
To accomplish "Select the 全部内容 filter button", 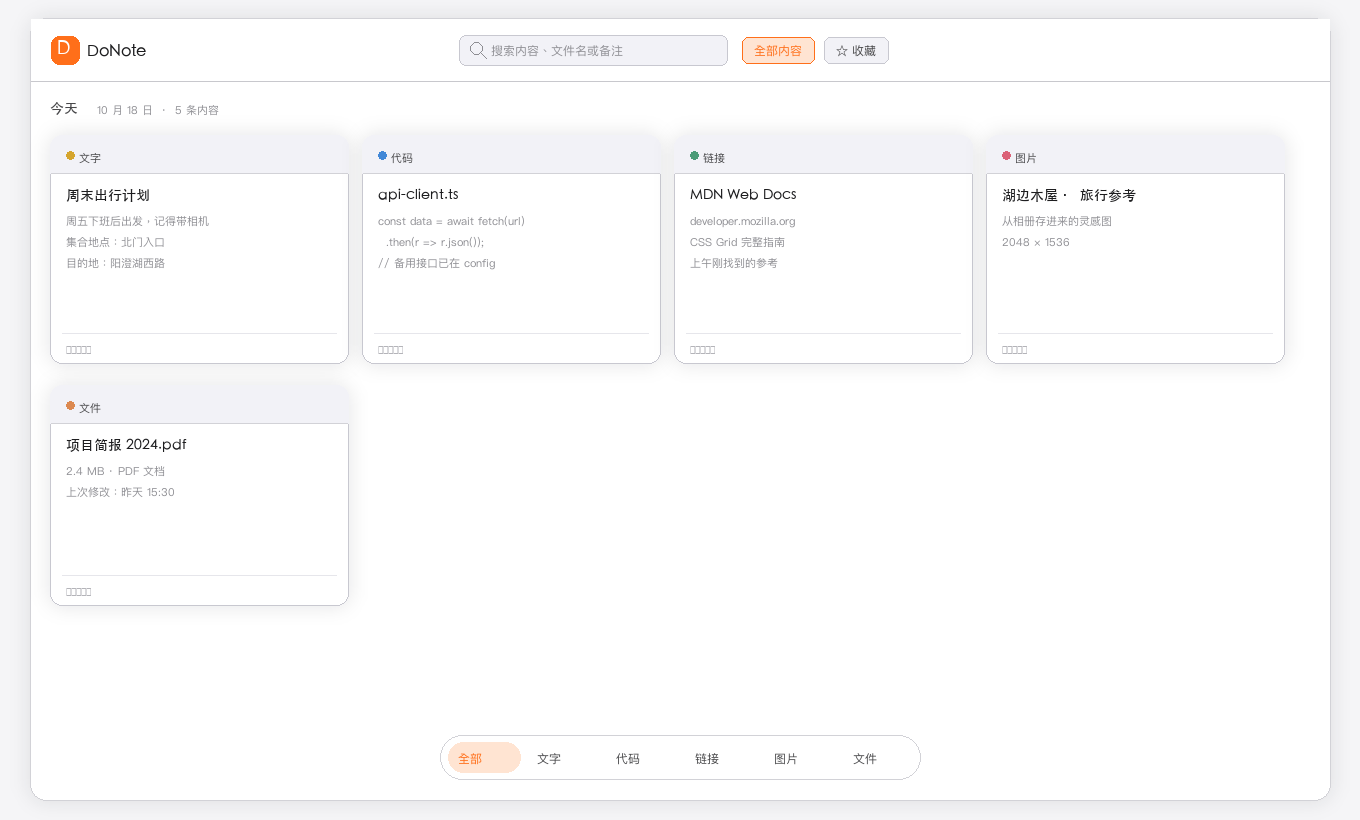I will pos(778,50).
